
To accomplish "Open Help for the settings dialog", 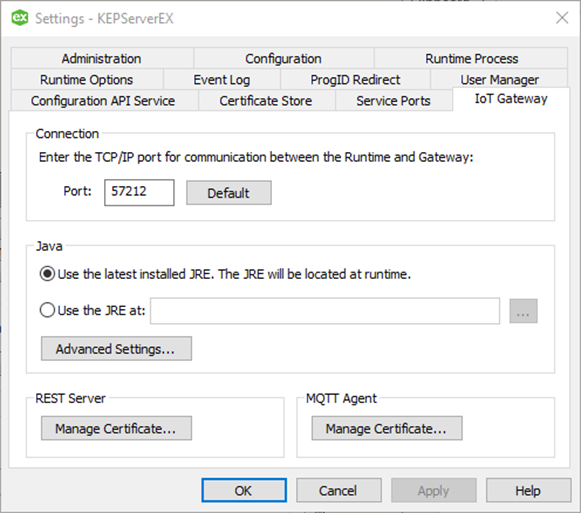I will (x=528, y=490).
